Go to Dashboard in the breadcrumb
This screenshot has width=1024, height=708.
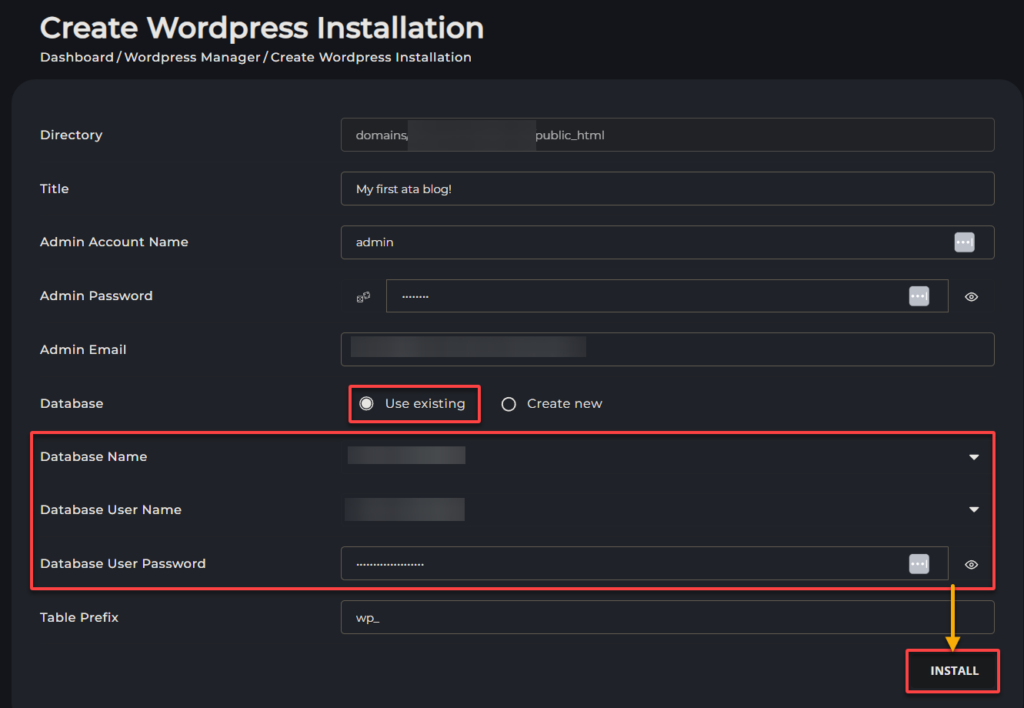[x=76, y=57]
